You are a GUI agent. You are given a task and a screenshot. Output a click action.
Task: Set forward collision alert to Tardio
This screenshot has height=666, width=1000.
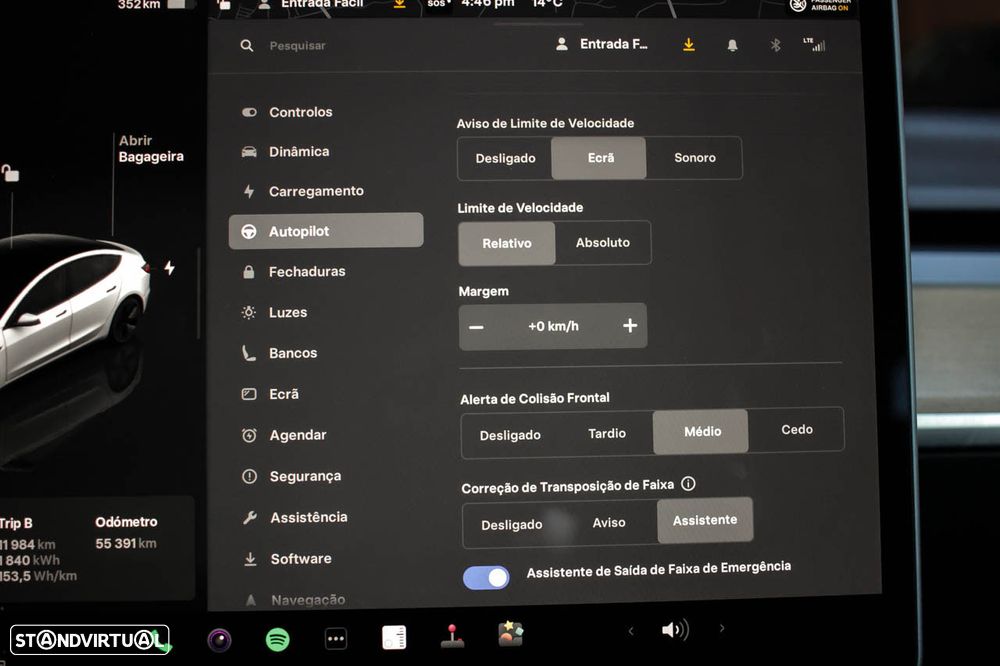click(x=607, y=434)
